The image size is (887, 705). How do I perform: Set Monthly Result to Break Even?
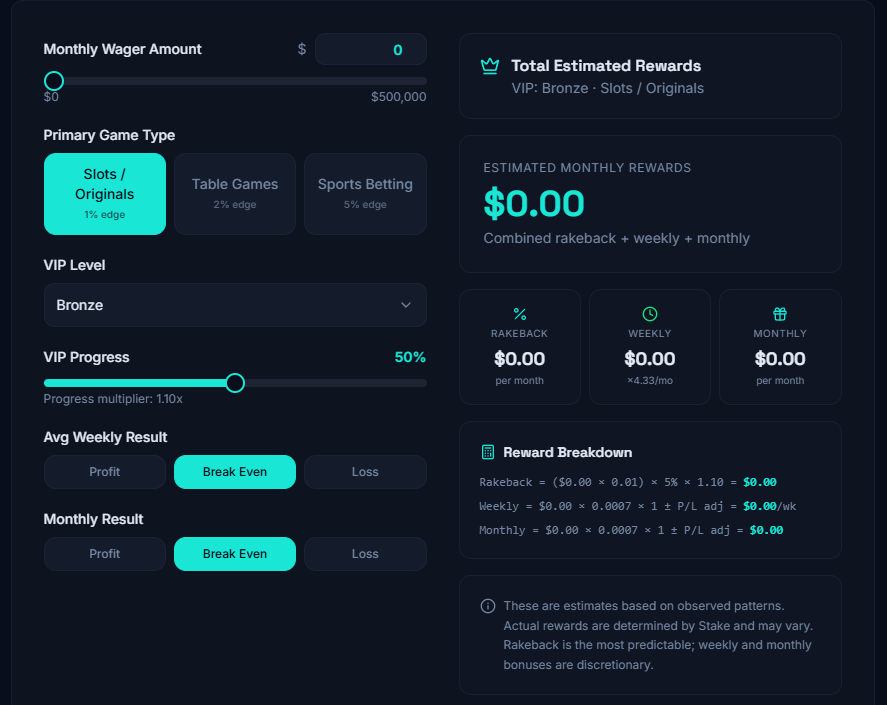tap(235, 554)
